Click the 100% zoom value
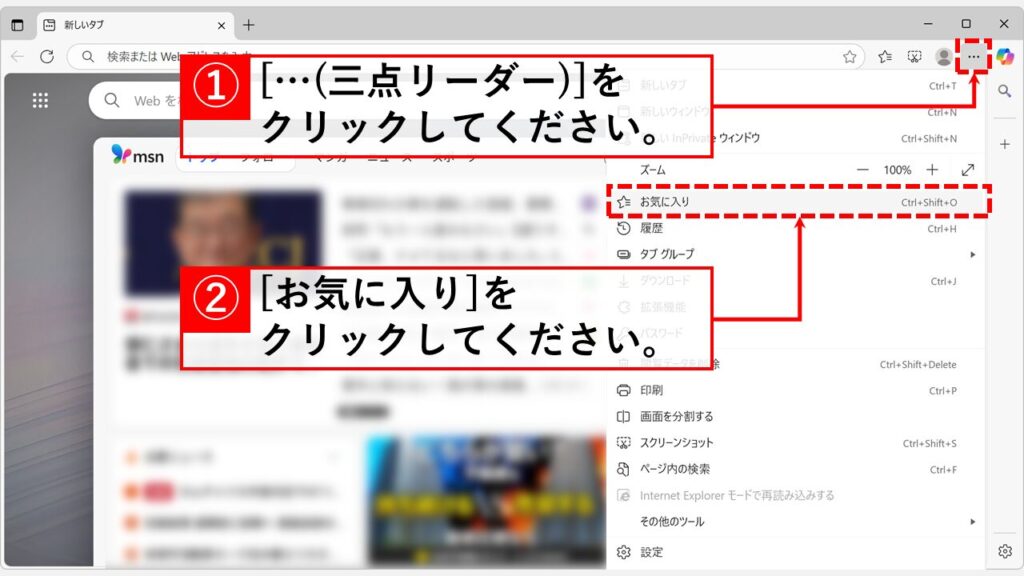The height and width of the screenshot is (576, 1024). click(x=897, y=170)
